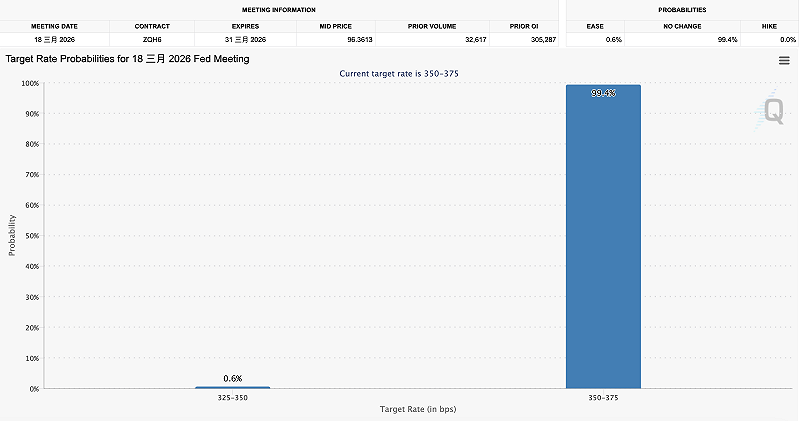Click the EASE column header
This screenshot has height=421, width=800.
[594, 25]
